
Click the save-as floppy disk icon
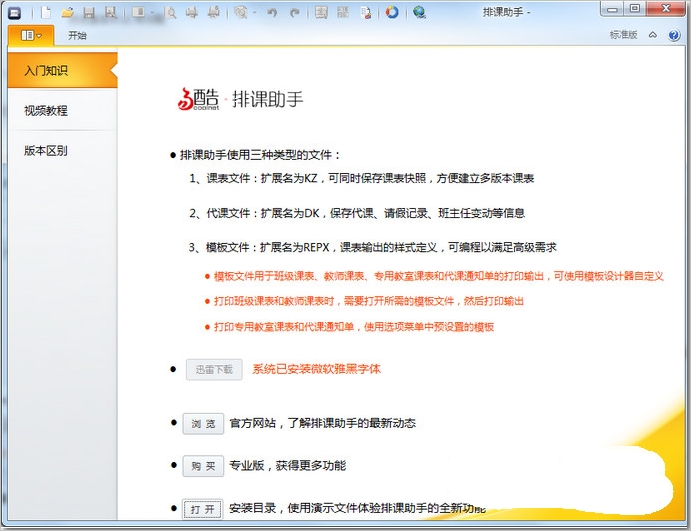coord(110,13)
